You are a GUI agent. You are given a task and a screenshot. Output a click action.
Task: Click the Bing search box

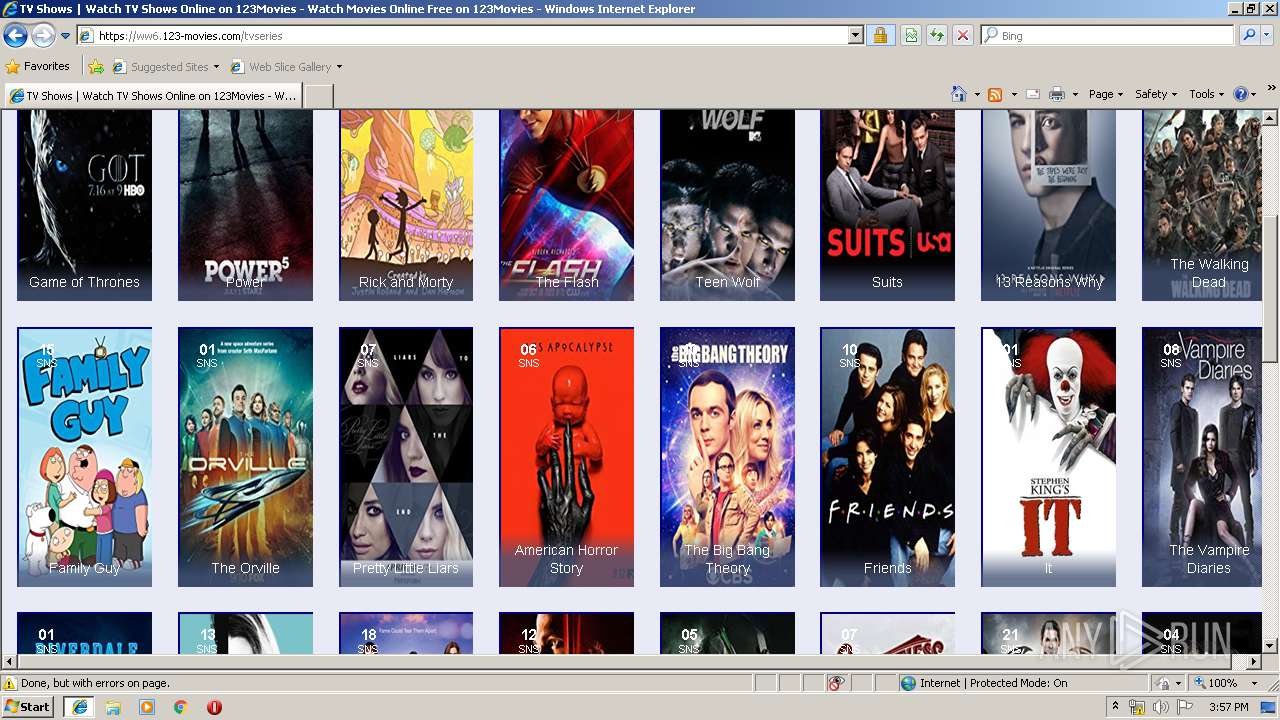1107,36
